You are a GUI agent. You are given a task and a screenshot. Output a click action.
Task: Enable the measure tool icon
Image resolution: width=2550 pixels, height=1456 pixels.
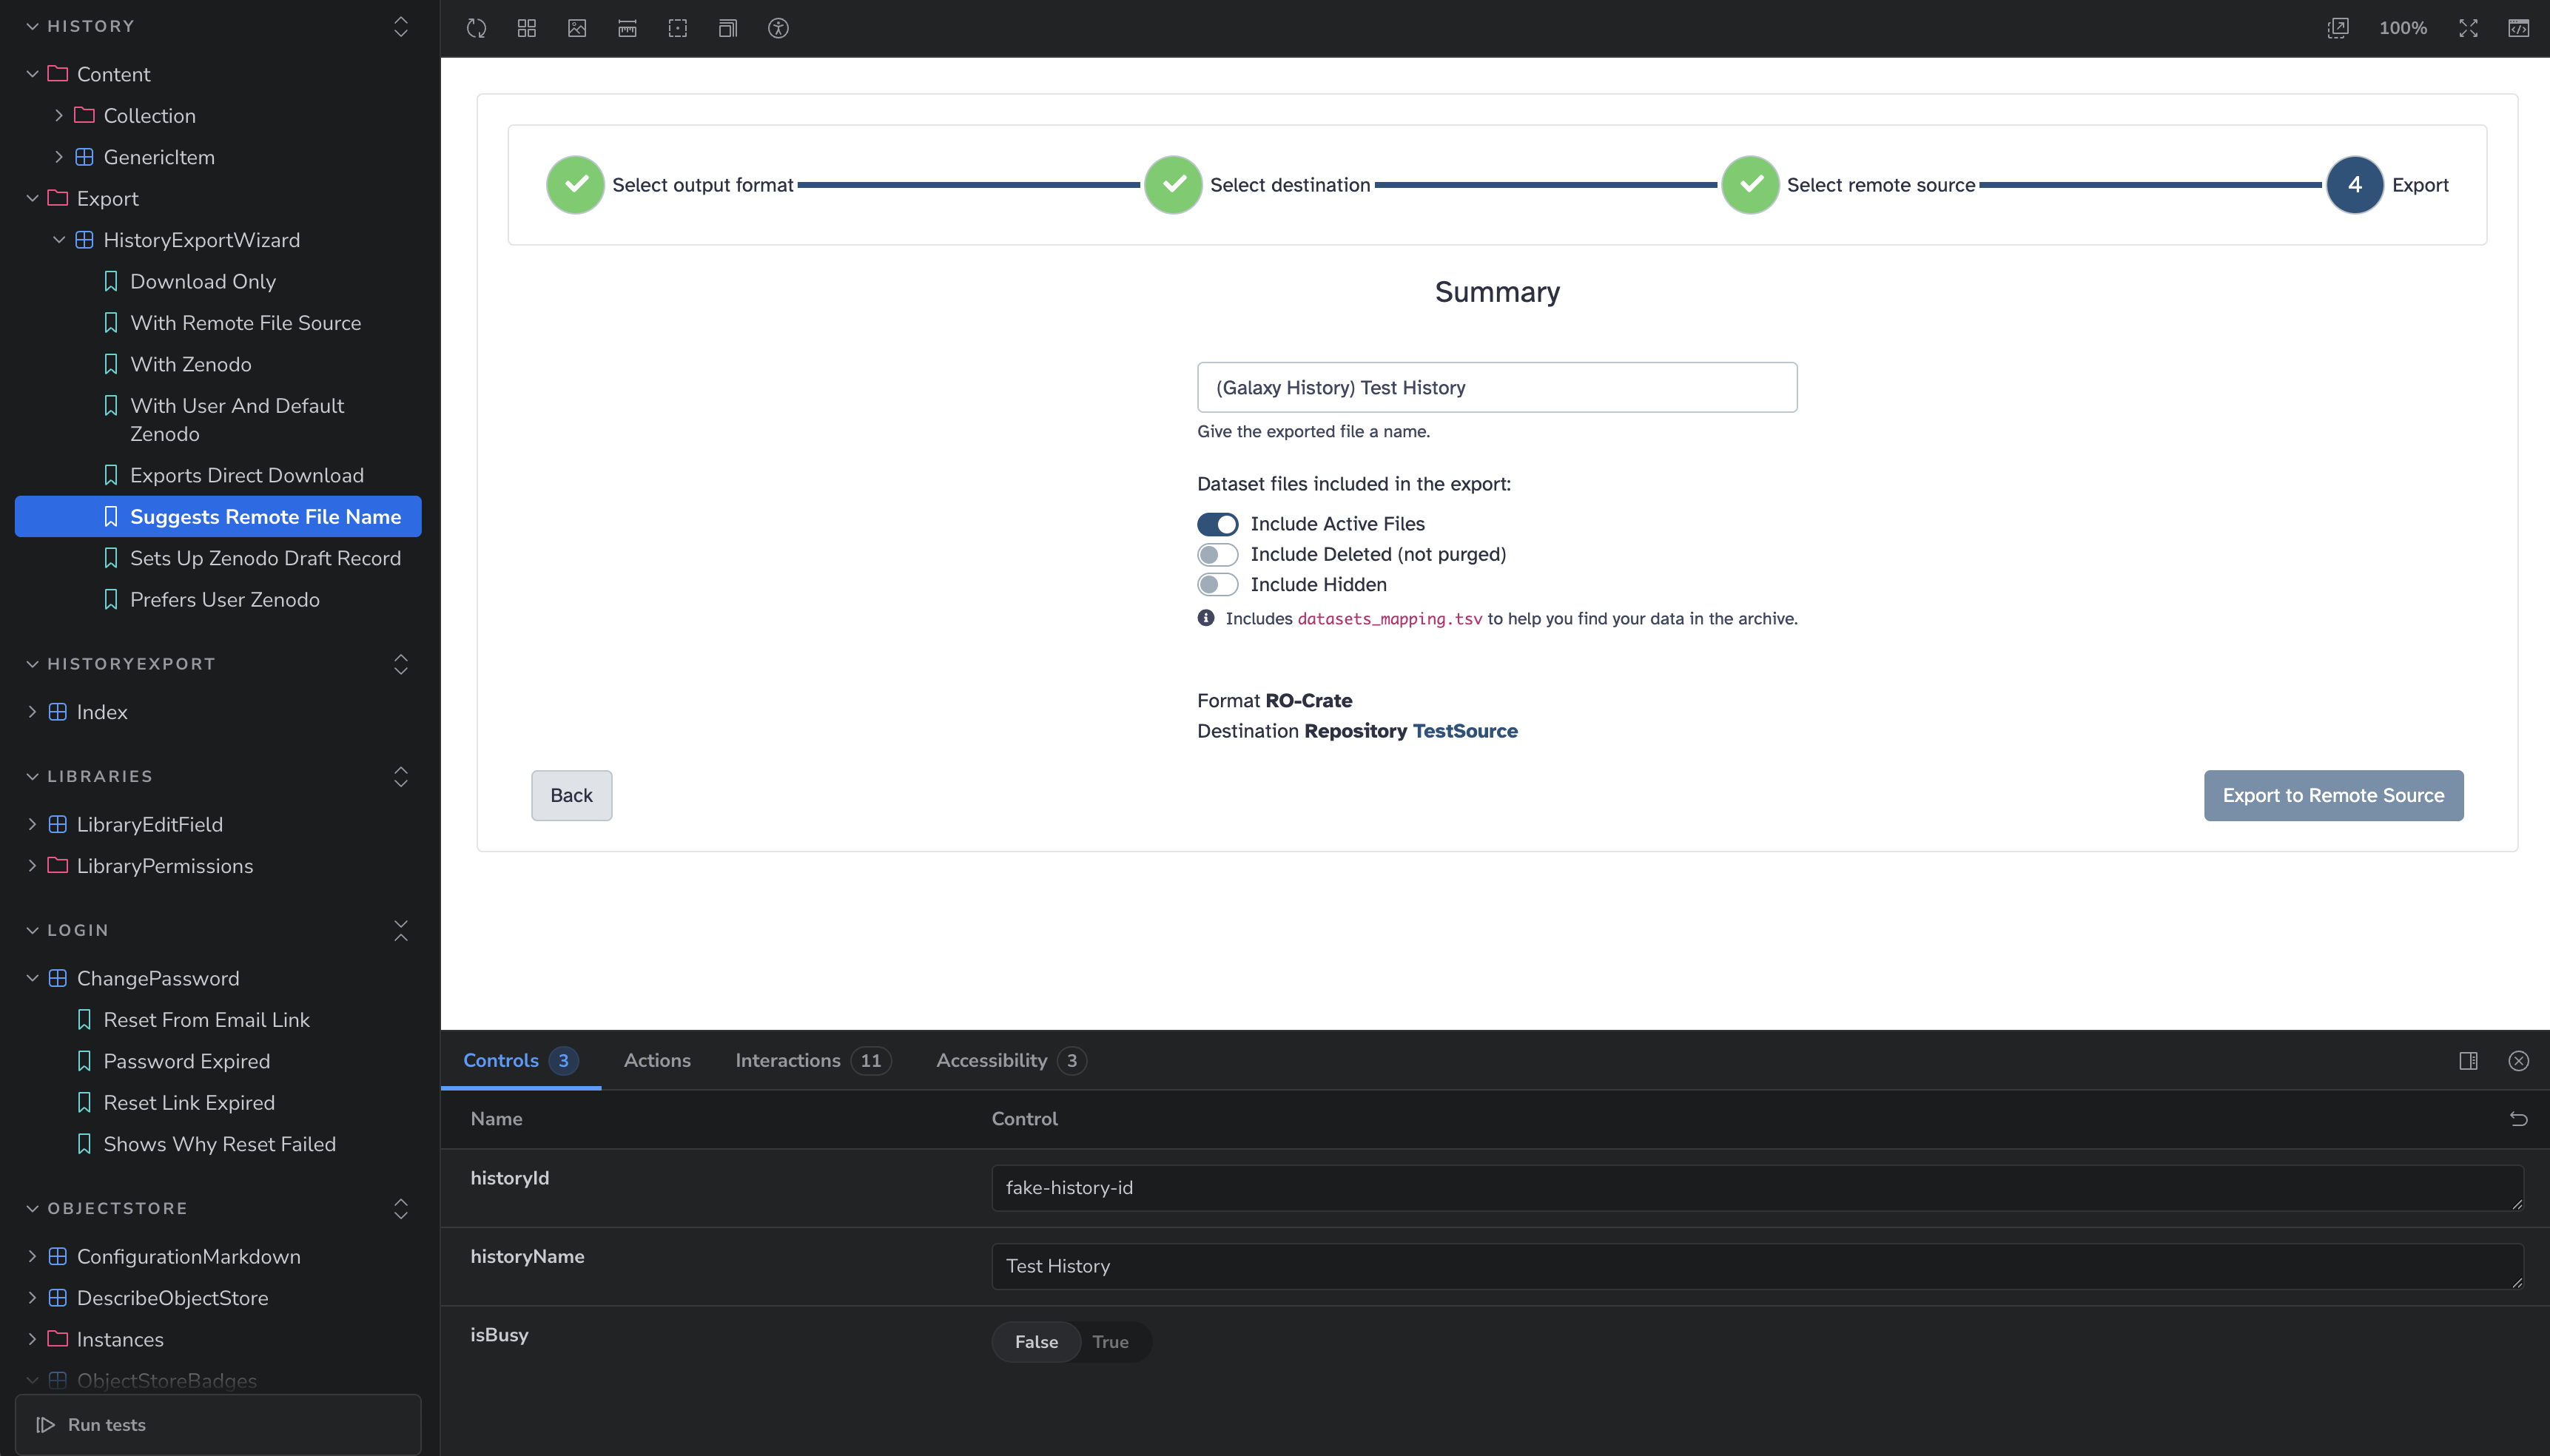pyautogui.click(x=627, y=28)
